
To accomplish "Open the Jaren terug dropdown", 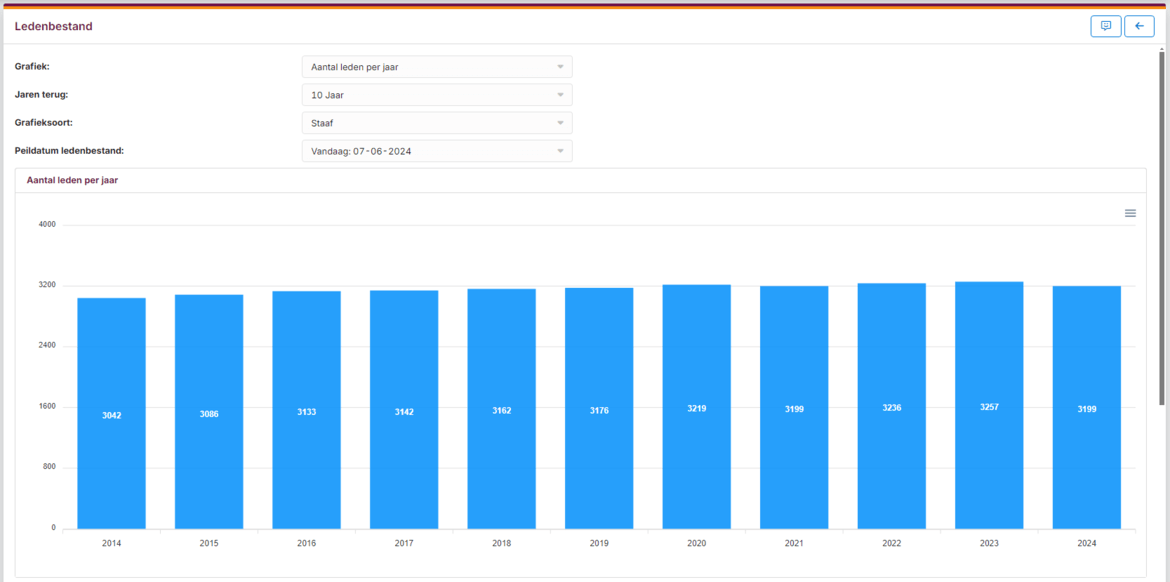I will point(437,95).
